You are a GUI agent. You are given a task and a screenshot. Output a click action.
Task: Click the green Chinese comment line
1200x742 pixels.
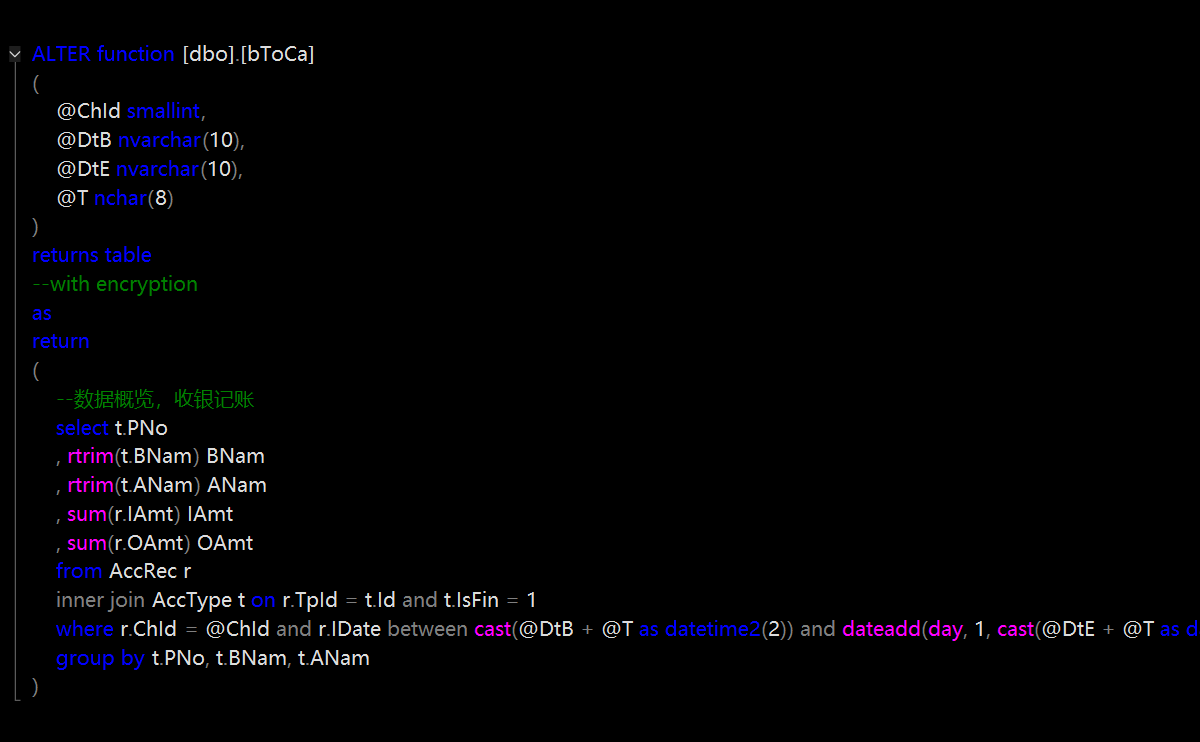pos(155,400)
